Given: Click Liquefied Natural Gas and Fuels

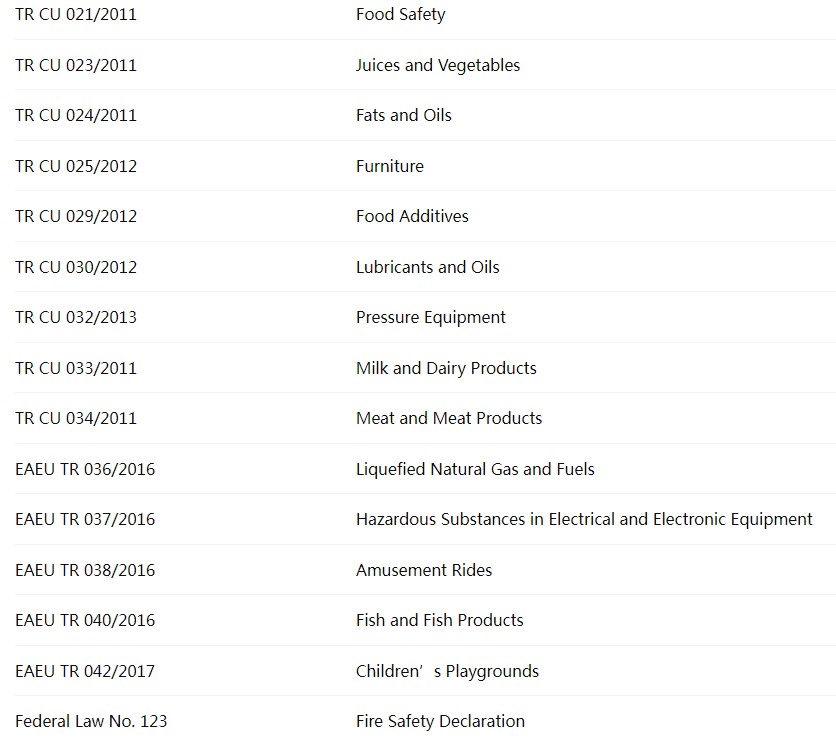Looking at the screenshot, I should tap(474, 470).
